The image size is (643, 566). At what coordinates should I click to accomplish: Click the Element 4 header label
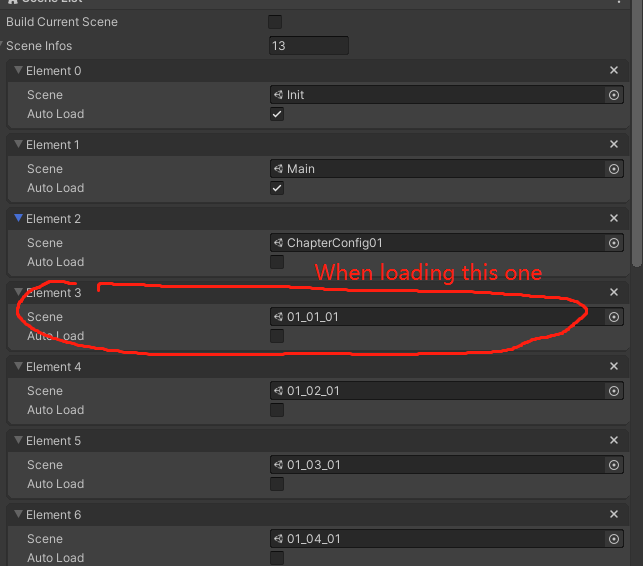click(x=54, y=366)
